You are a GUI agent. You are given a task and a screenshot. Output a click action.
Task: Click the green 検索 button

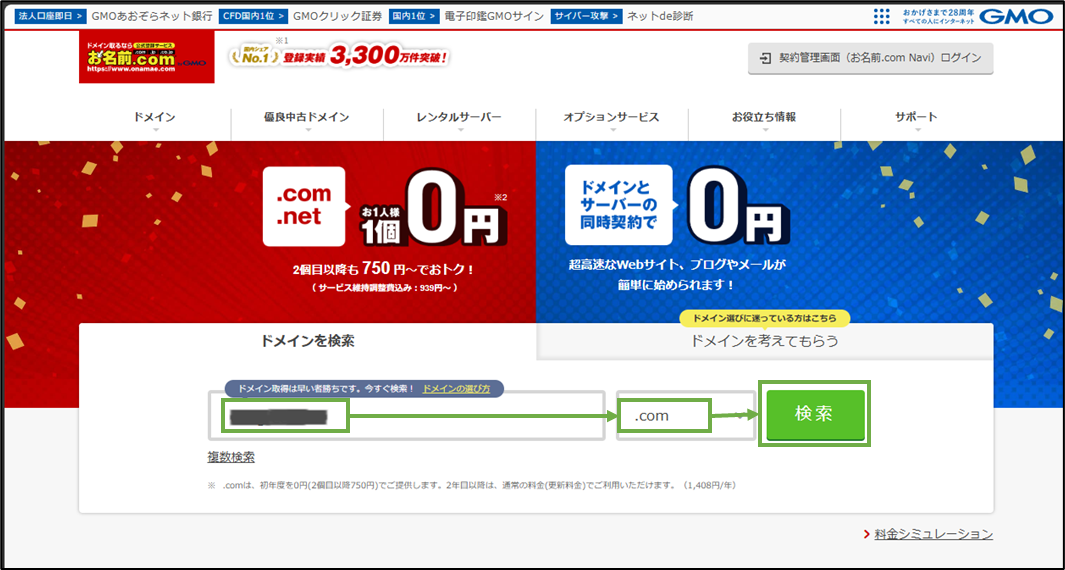point(815,414)
